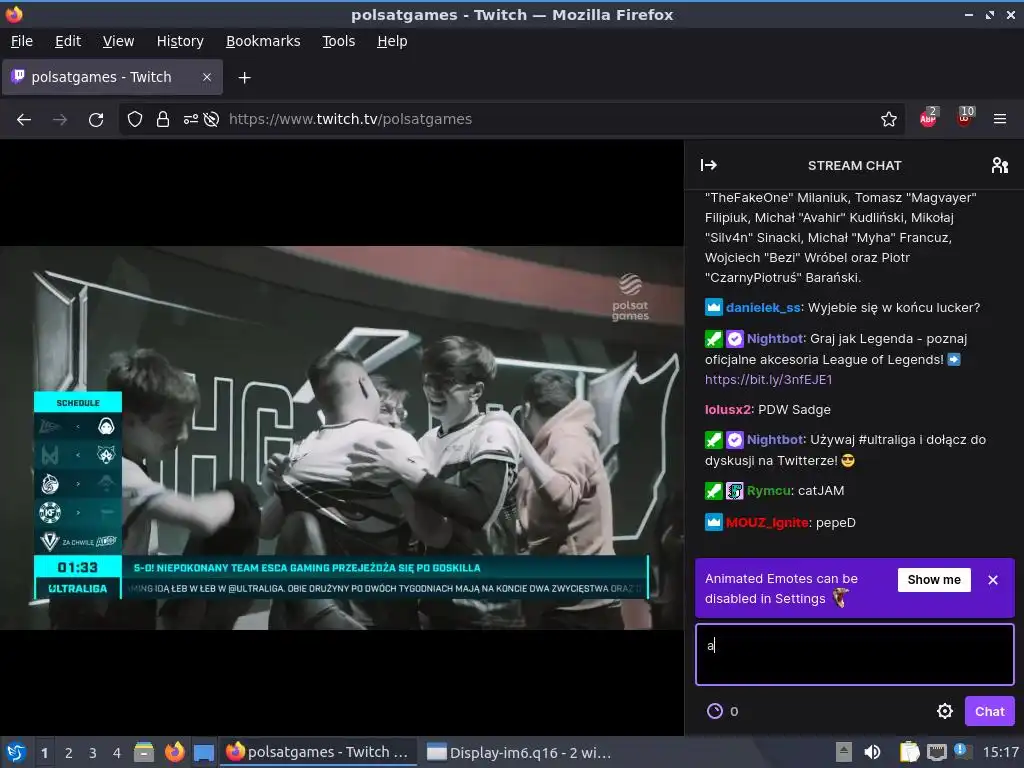Click username Rymcu in chat
Viewport: 1024px width, 768px height.
pyautogui.click(x=769, y=490)
